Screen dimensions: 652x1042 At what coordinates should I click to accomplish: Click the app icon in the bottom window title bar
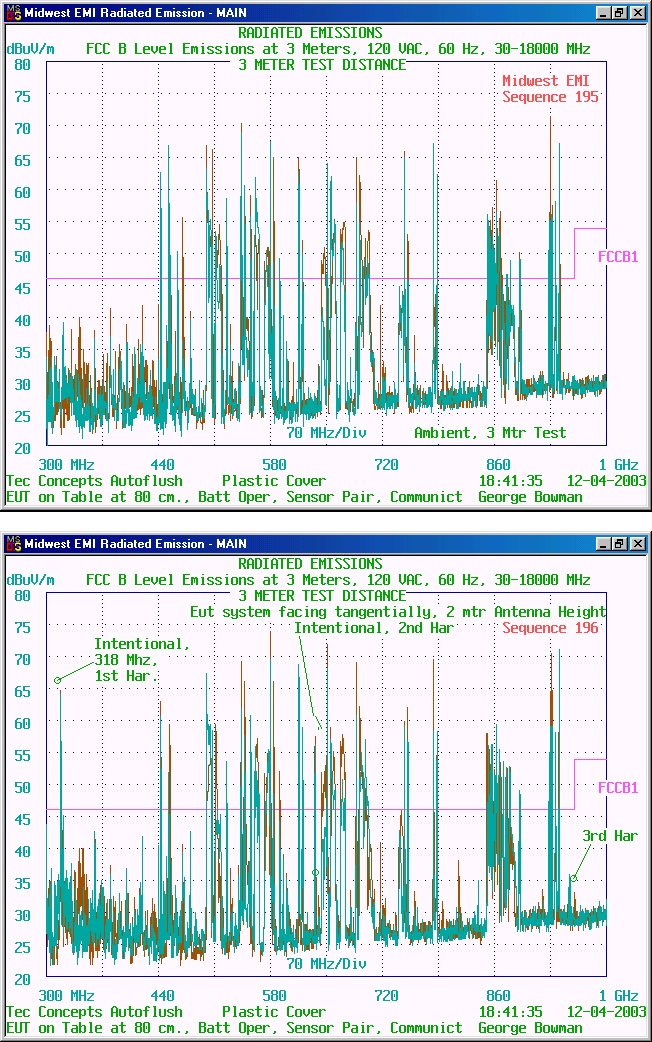(12, 544)
